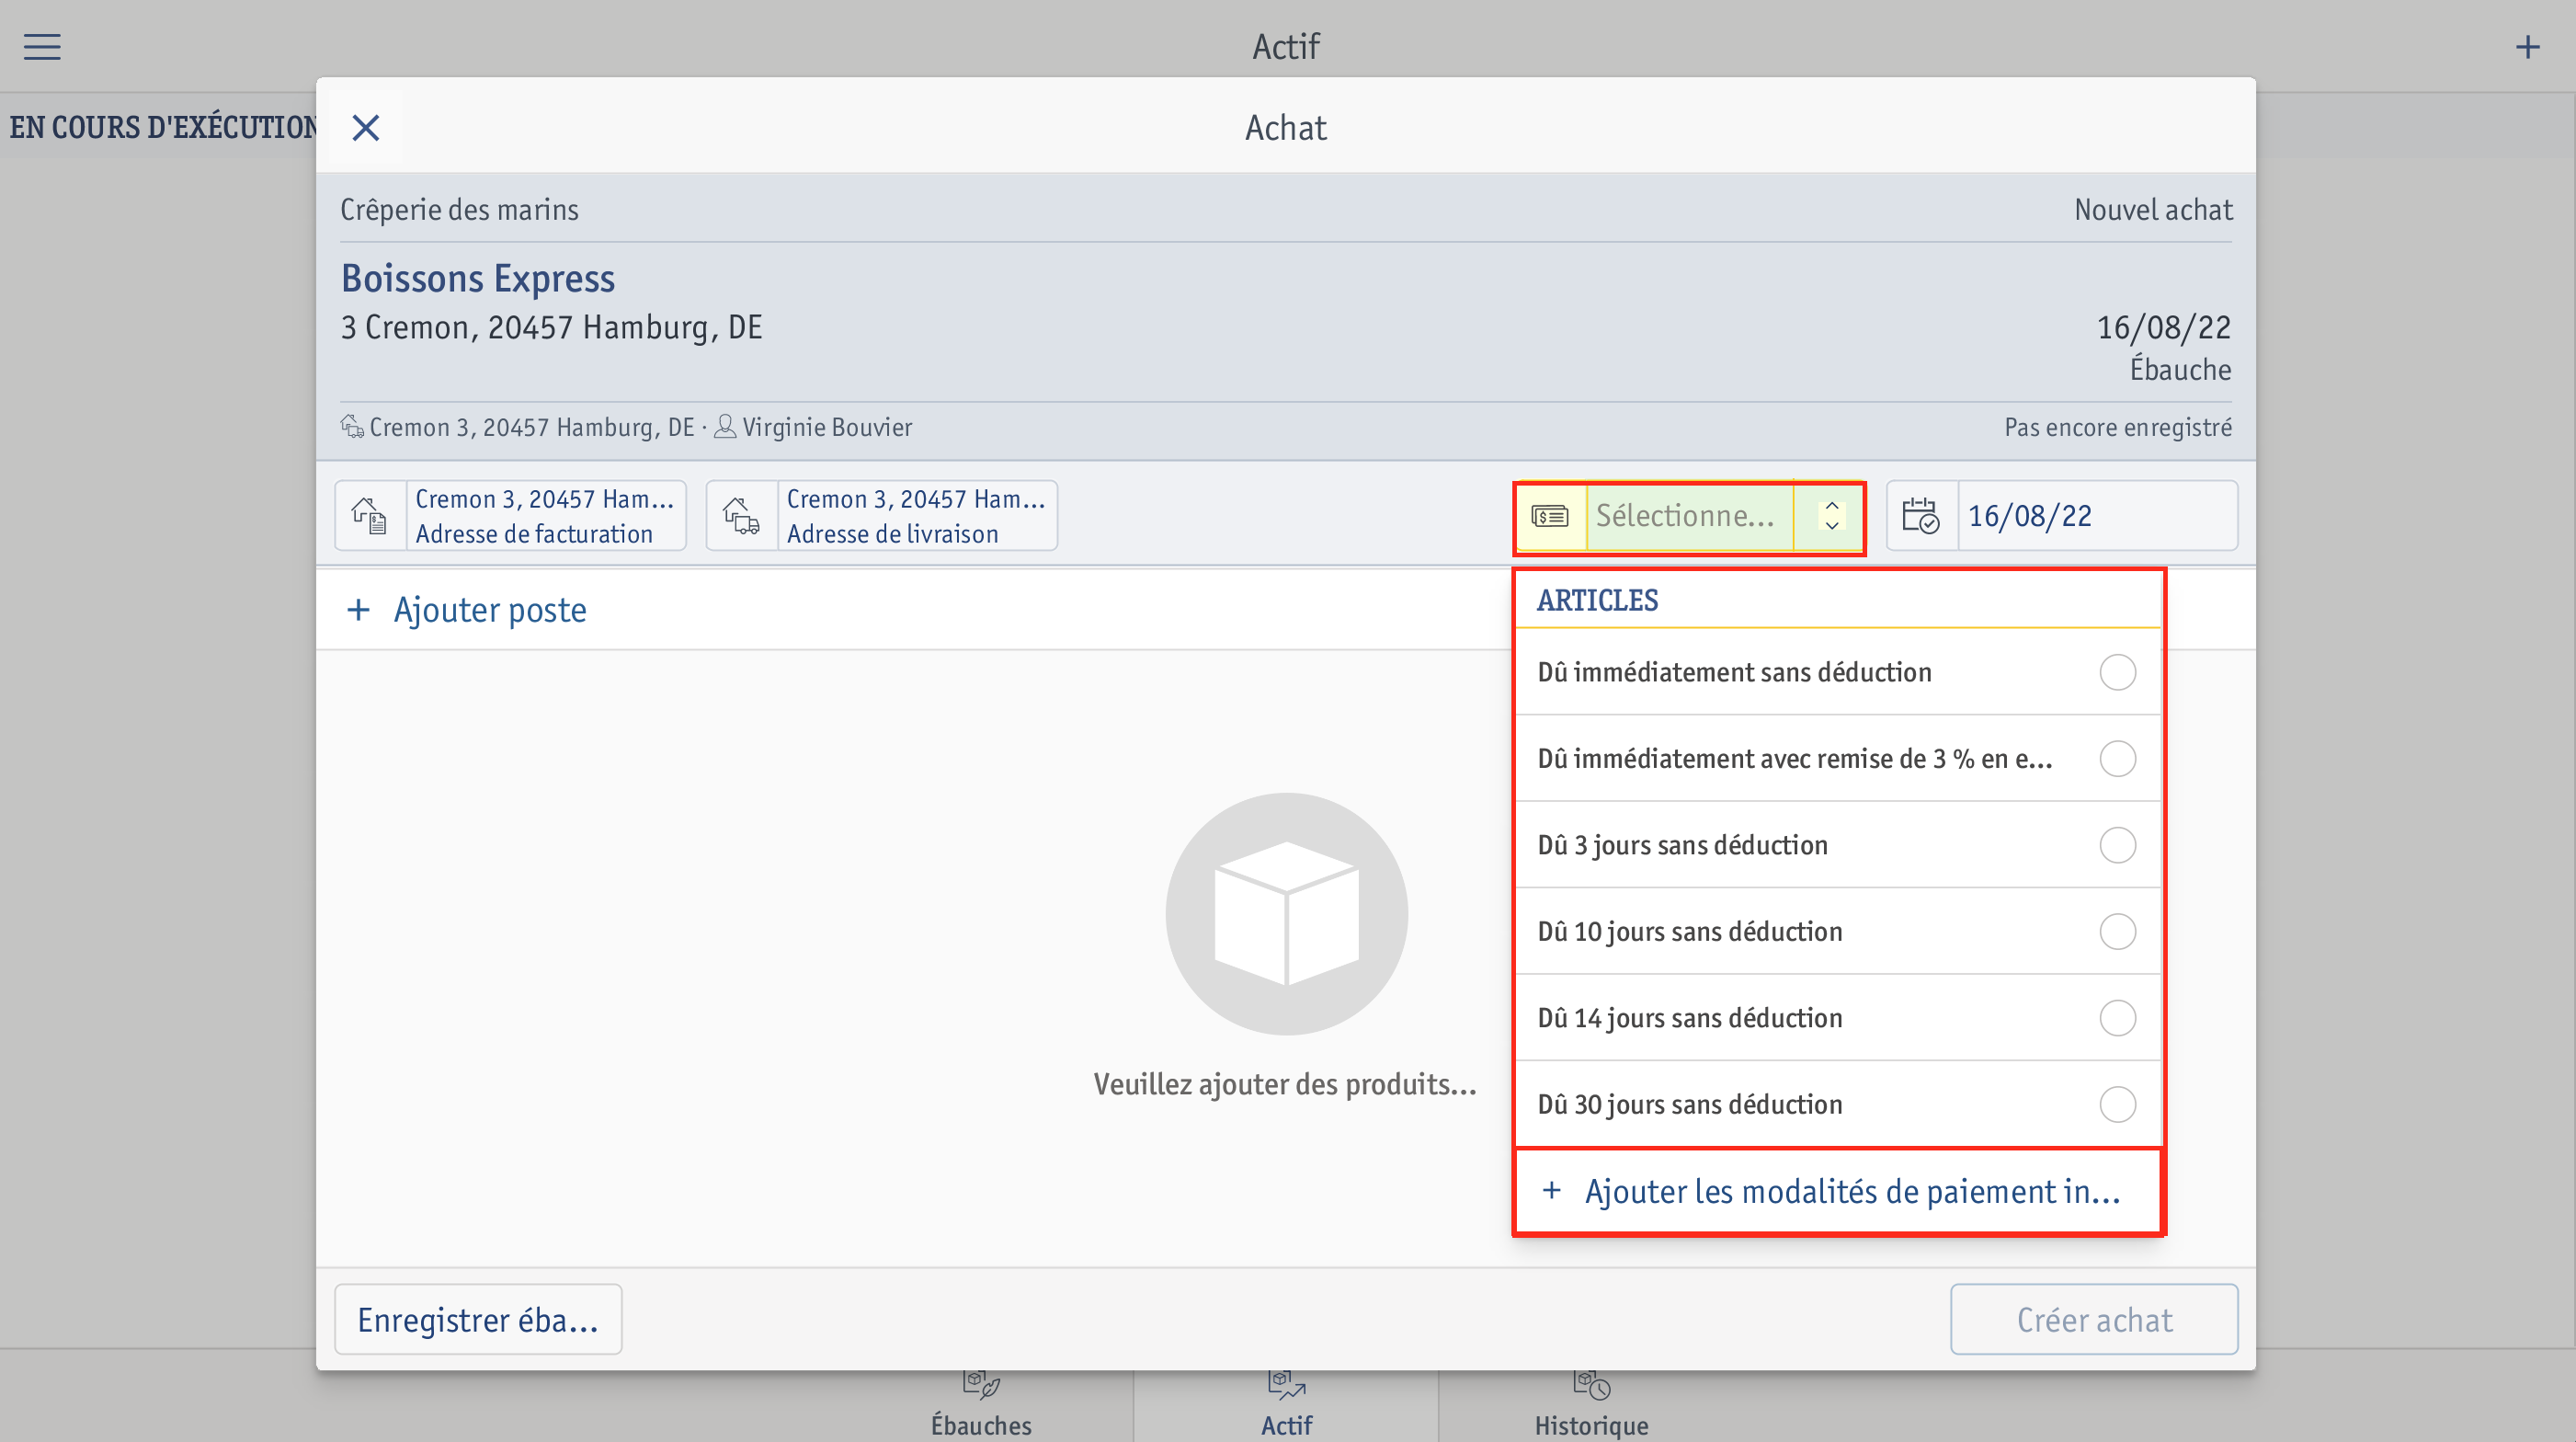Click the Actif tab icon
The width and height of the screenshot is (2576, 1442).
1286,1384
